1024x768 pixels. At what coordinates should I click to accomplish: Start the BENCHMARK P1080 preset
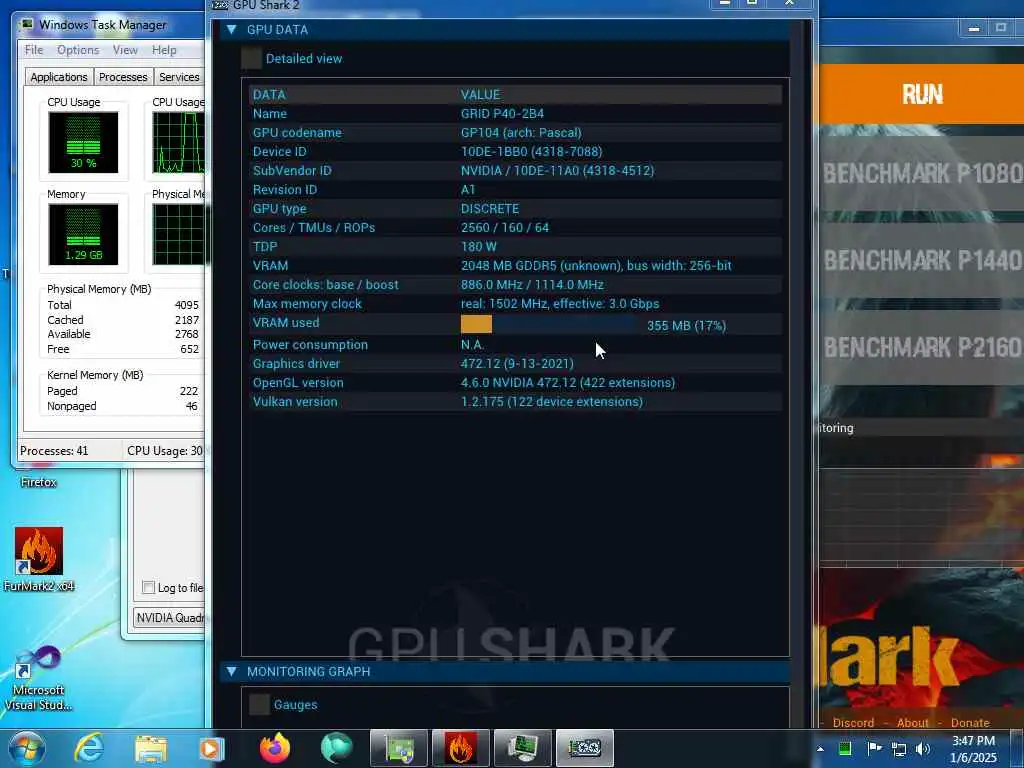[x=922, y=174]
